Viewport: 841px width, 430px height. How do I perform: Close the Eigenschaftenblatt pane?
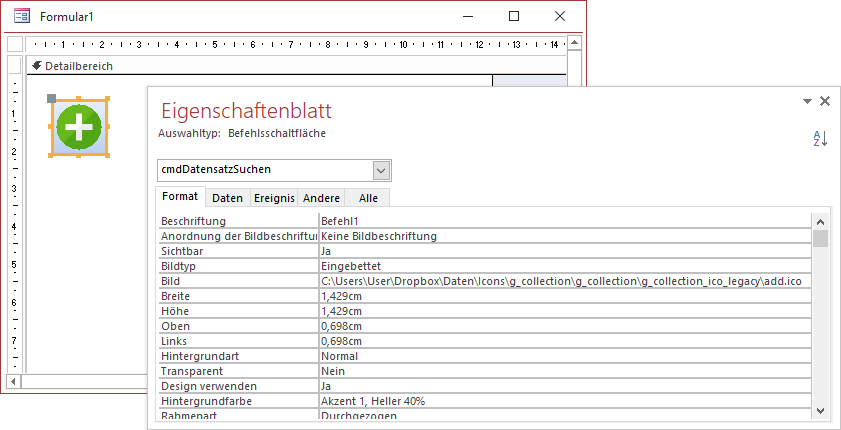825,101
